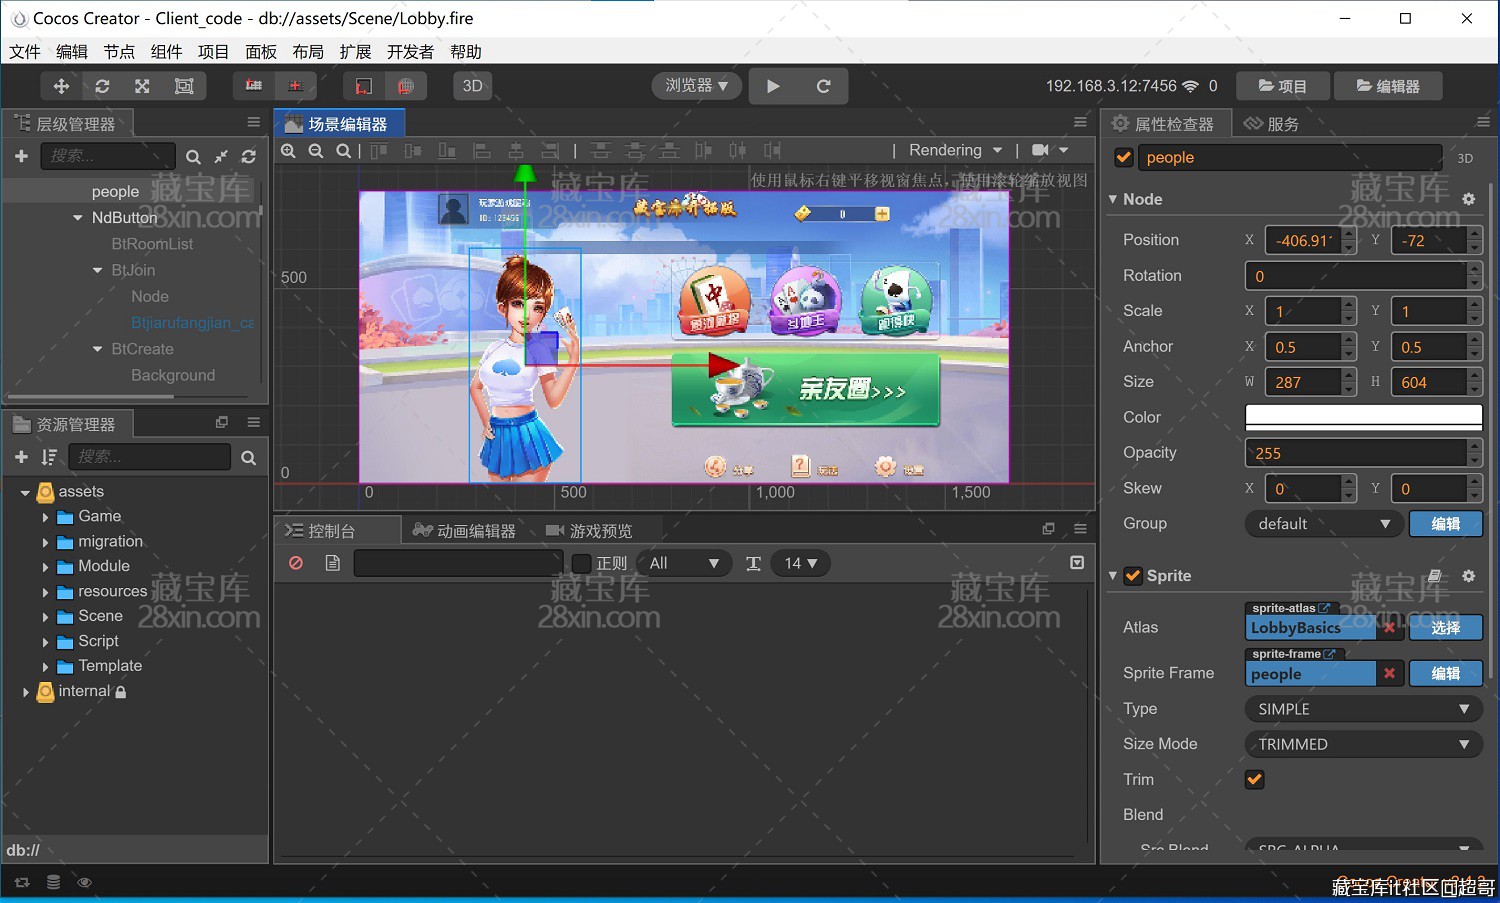Open the Sprite component help docs icon
The image size is (1500, 903).
coord(1435,576)
